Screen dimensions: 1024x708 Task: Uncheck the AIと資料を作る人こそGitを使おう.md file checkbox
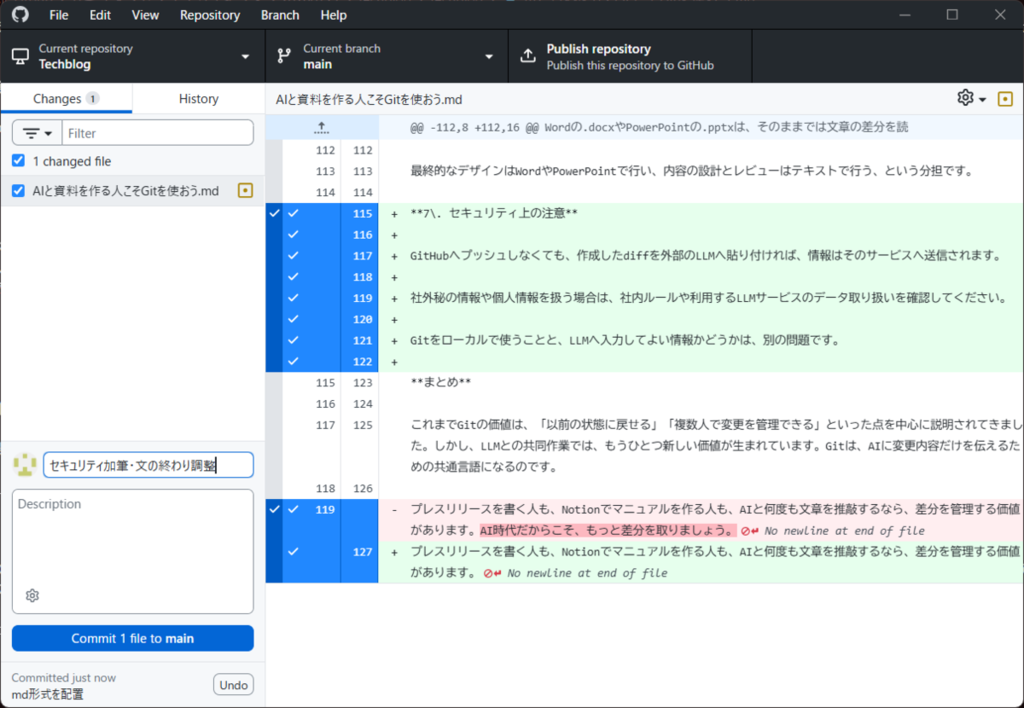tap(18, 191)
